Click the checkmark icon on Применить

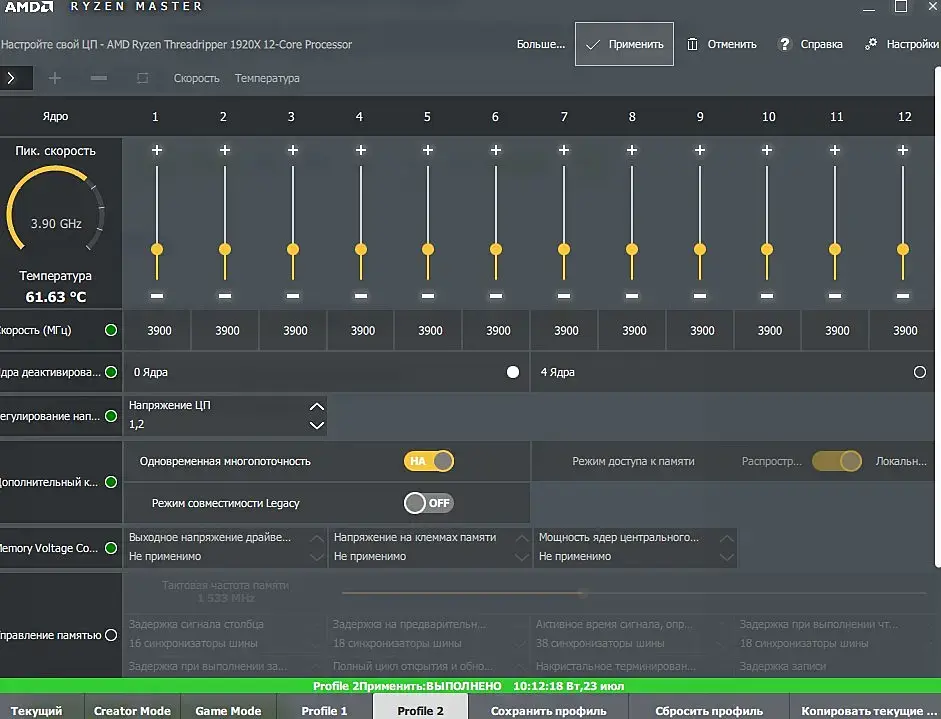[x=593, y=44]
